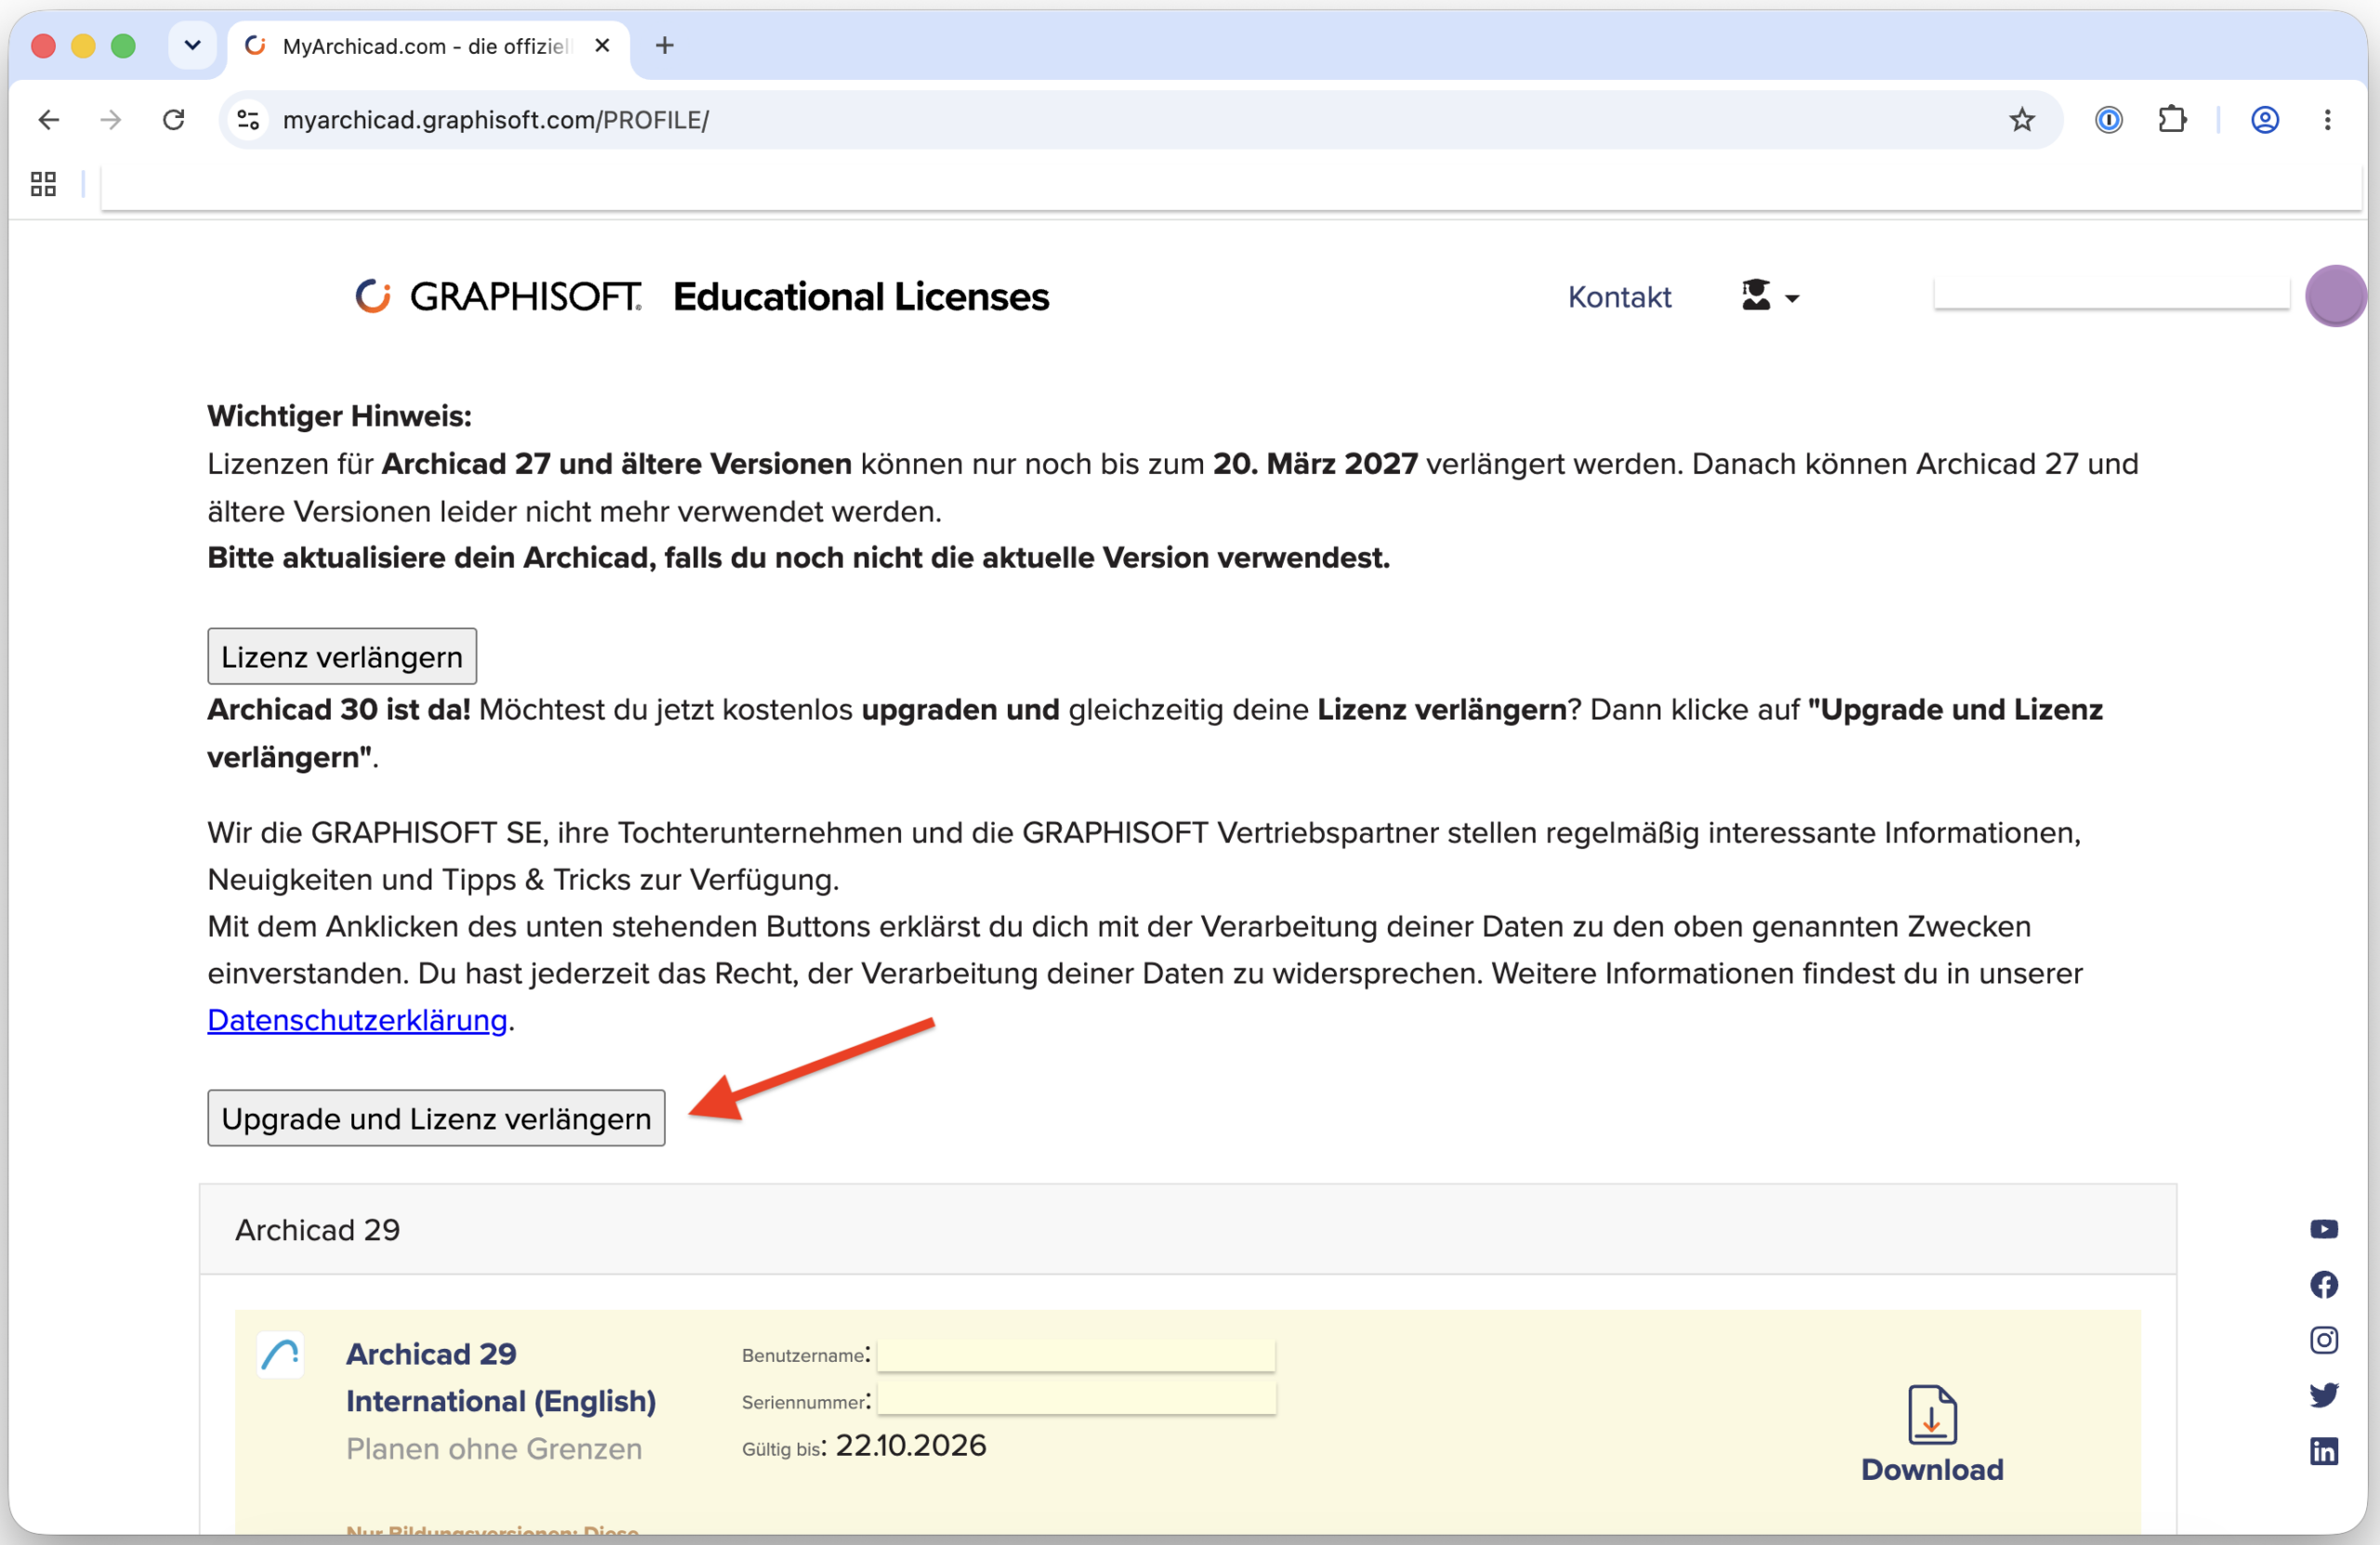This screenshot has width=2380, height=1545.
Task: Close the MyArchicad.com tab
Action: point(602,46)
